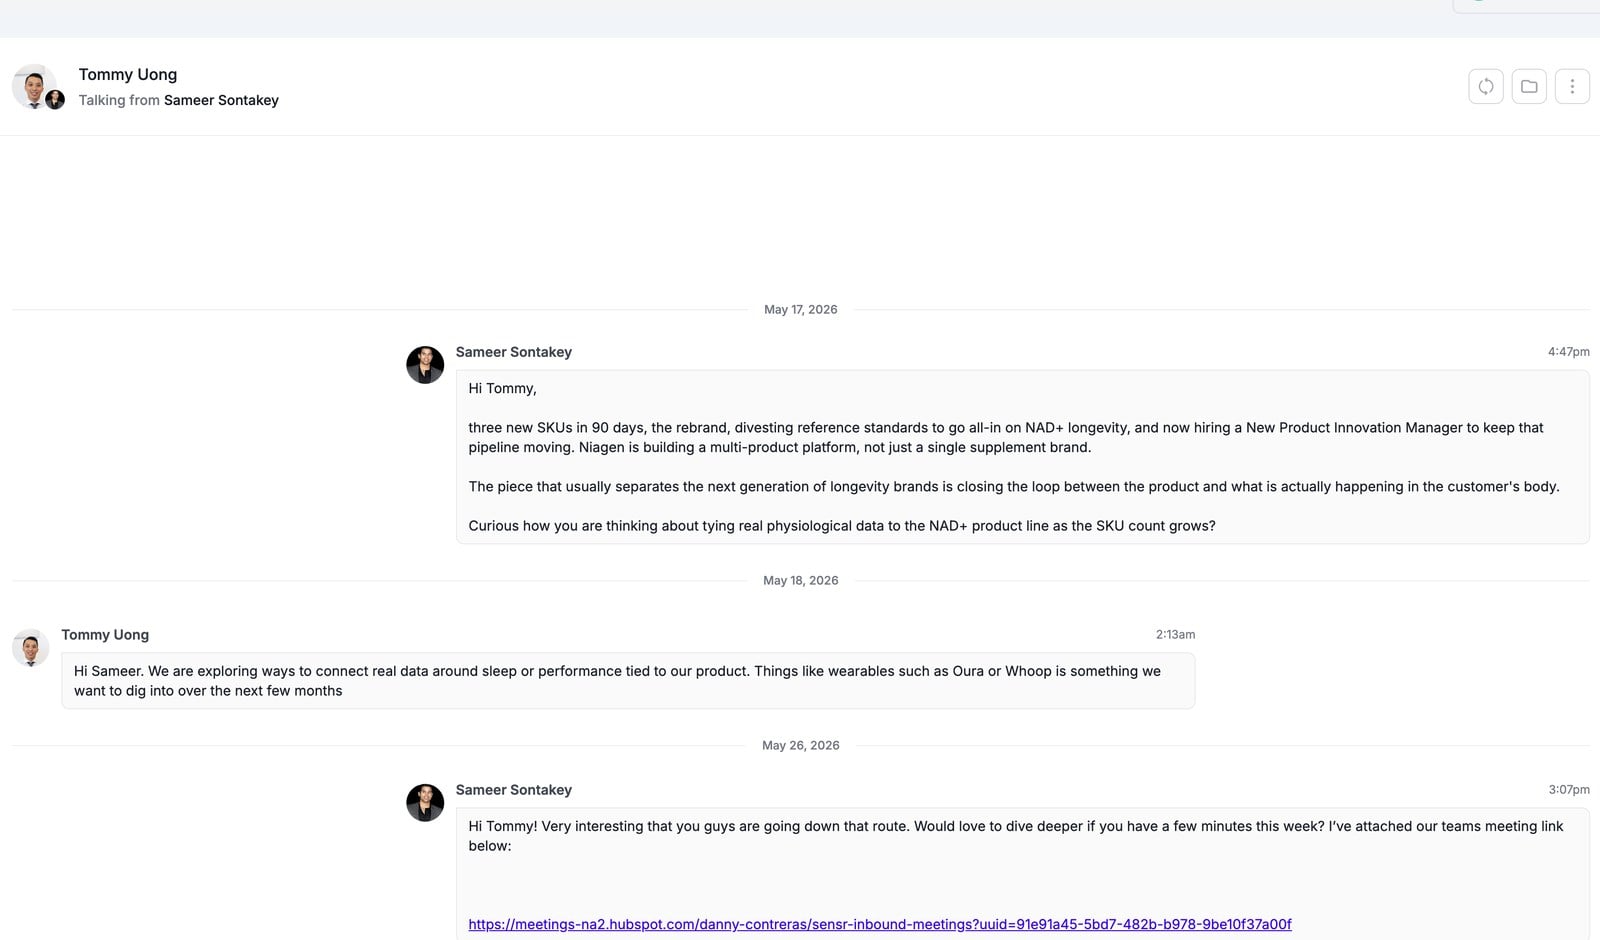The height and width of the screenshot is (940, 1600).
Task: Click Sameer's avatar on May 17 message
Action: [425, 365]
